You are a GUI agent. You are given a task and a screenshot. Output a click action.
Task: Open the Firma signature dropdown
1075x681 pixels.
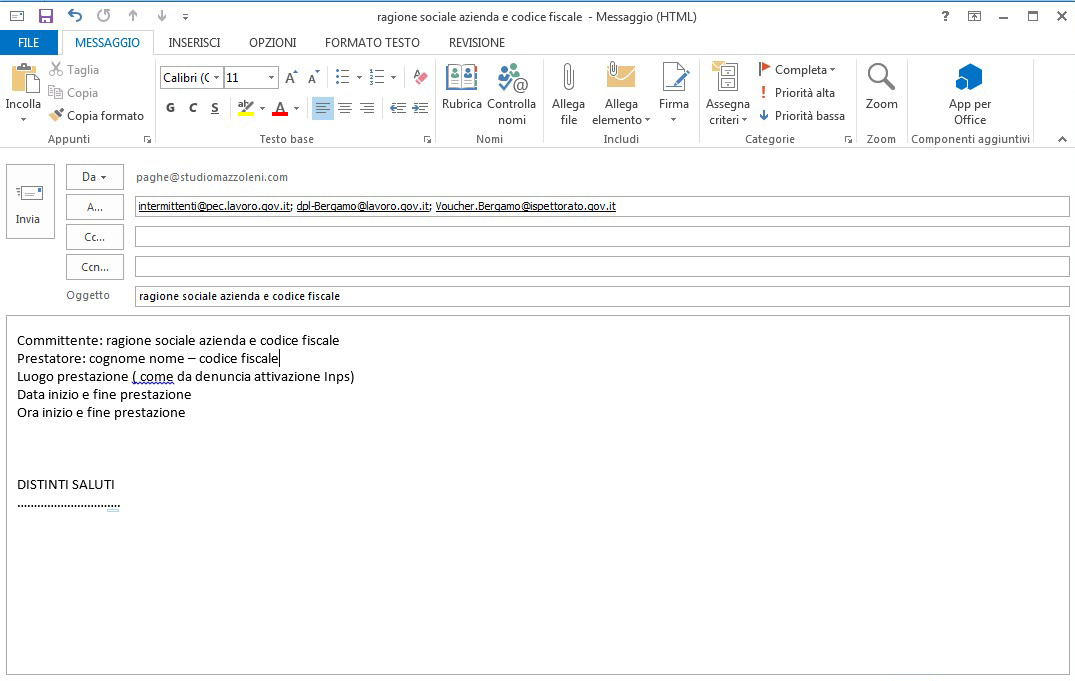point(674,94)
